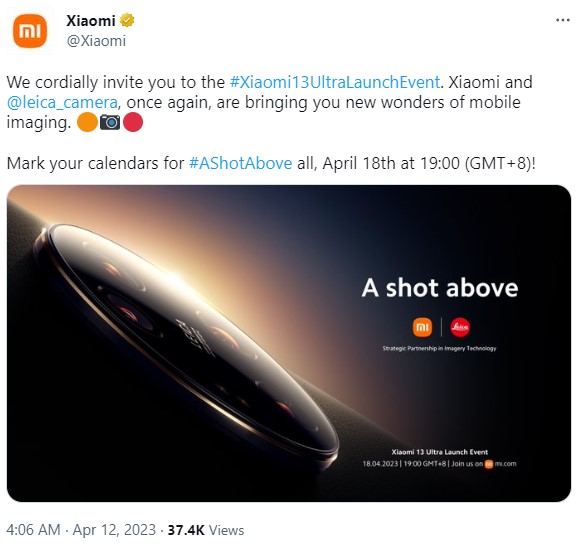Click the Mi logo in the poster

coord(422,327)
